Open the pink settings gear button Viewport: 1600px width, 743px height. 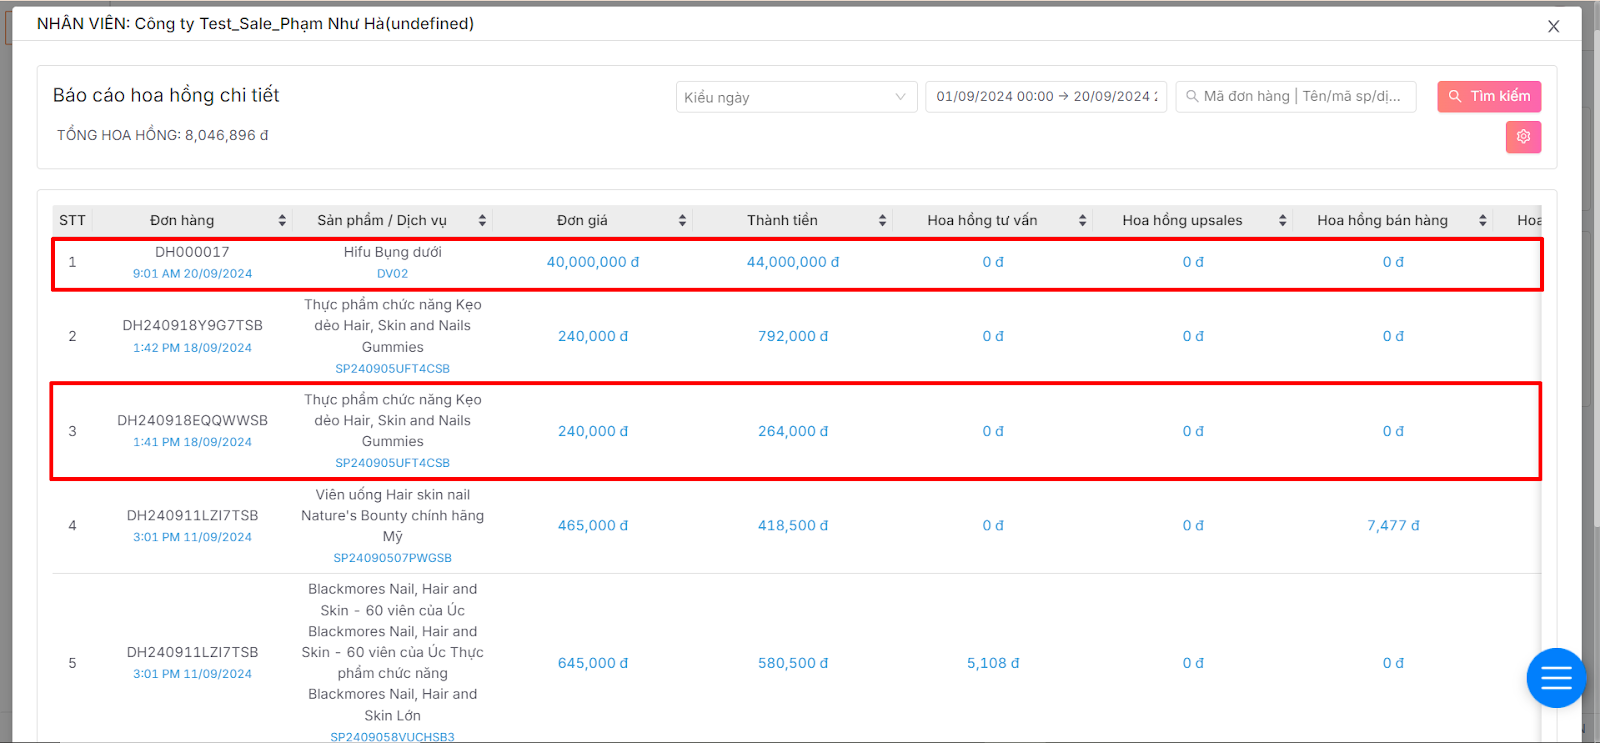coord(1523,137)
